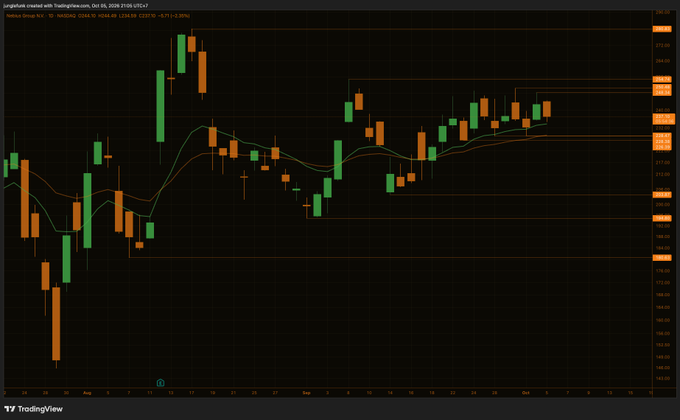The image size is (680, 420).
Task: Select the 203.87 price label on the axis
Action: pyautogui.click(x=662, y=195)
